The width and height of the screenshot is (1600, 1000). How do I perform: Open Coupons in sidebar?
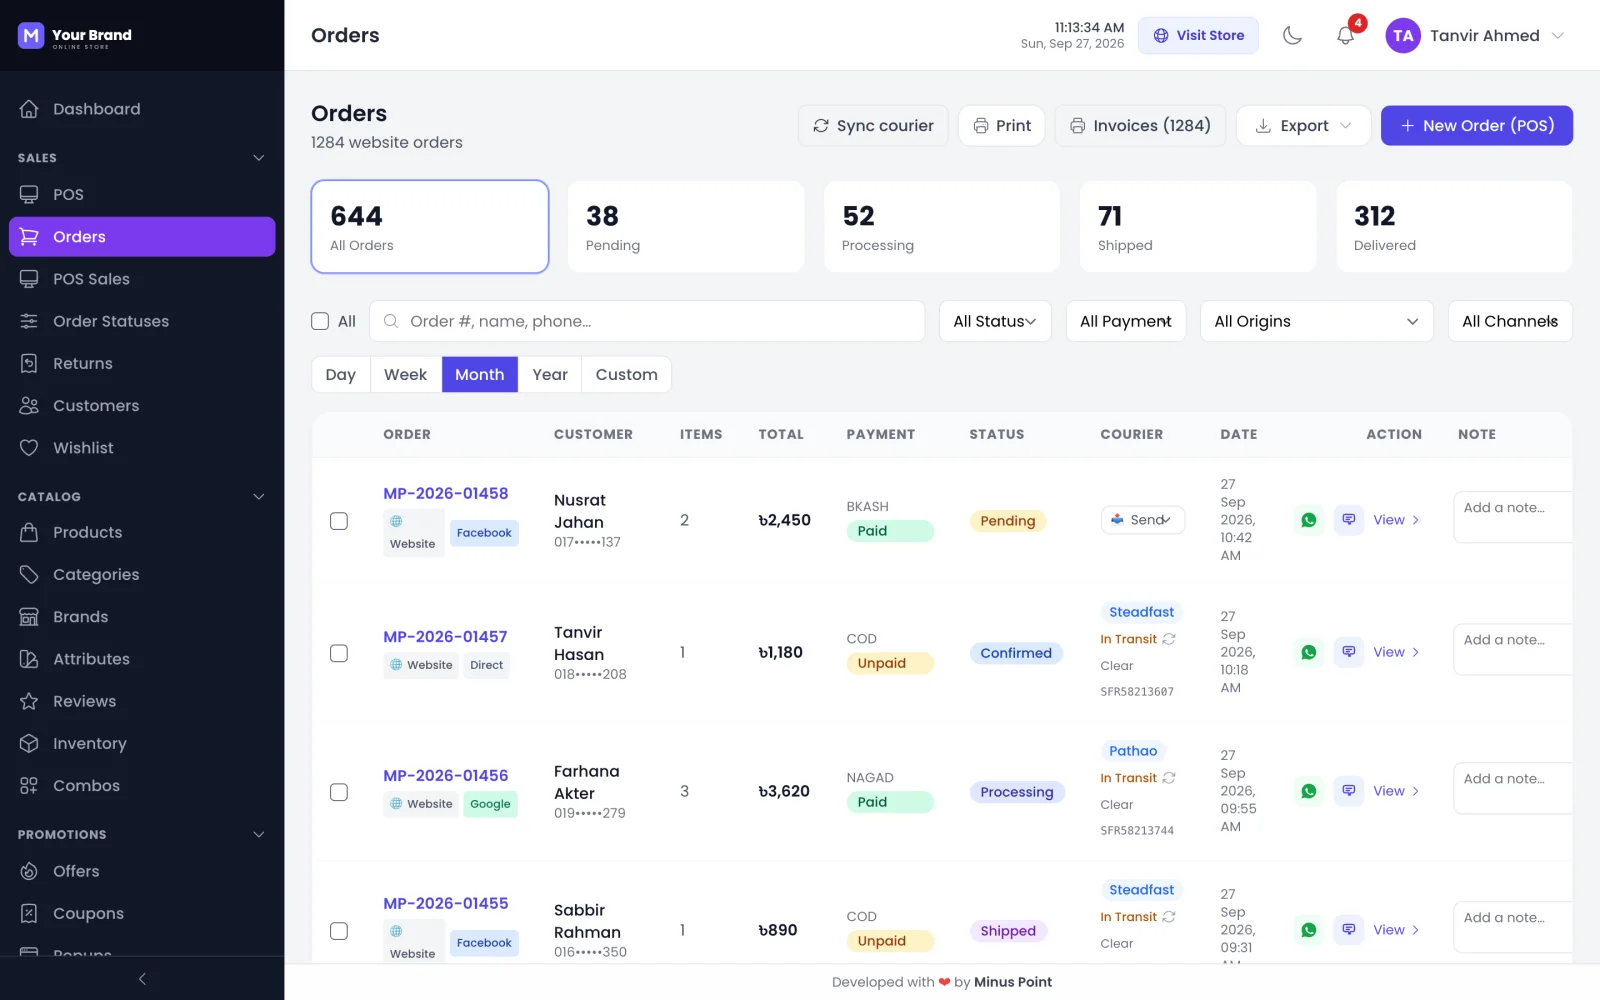[142, 914]
